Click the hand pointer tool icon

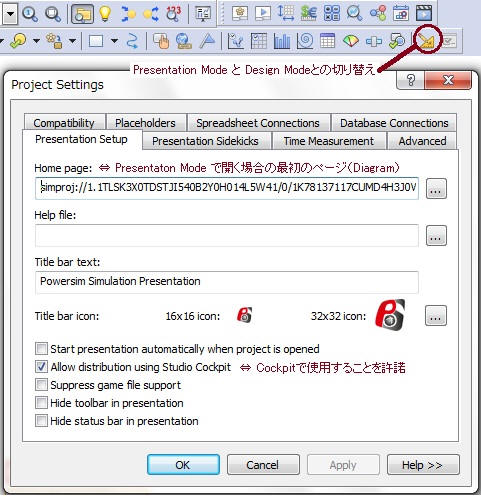[x=161, y=41]
